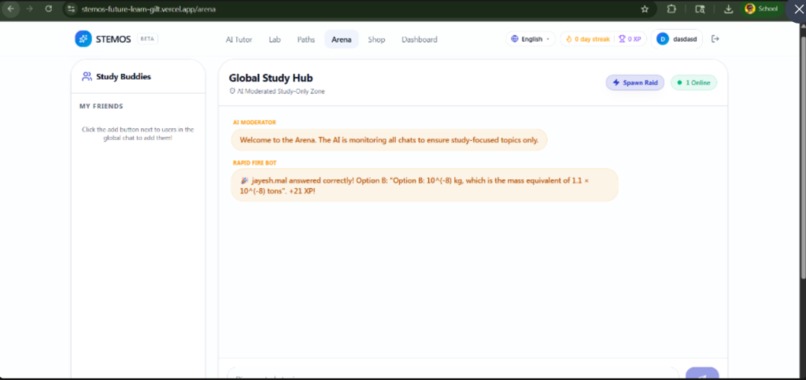Click the STEMOS logo icon
806x380 pixels.
[x=83, y=39]
